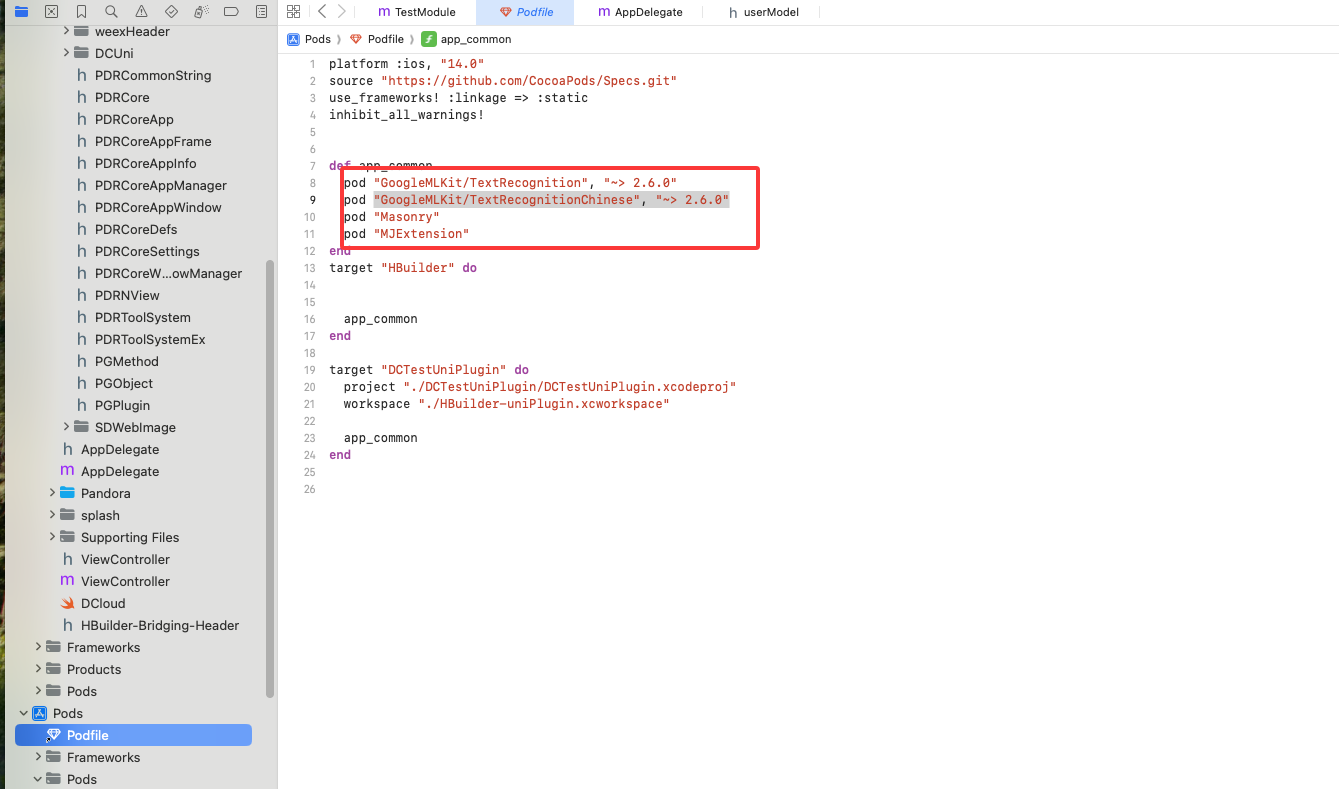Image resolution: width=1339 pixels, height=789 pixels.
Task: Open the Find navigator magnifier icon
Action: (x=111, y=12)
